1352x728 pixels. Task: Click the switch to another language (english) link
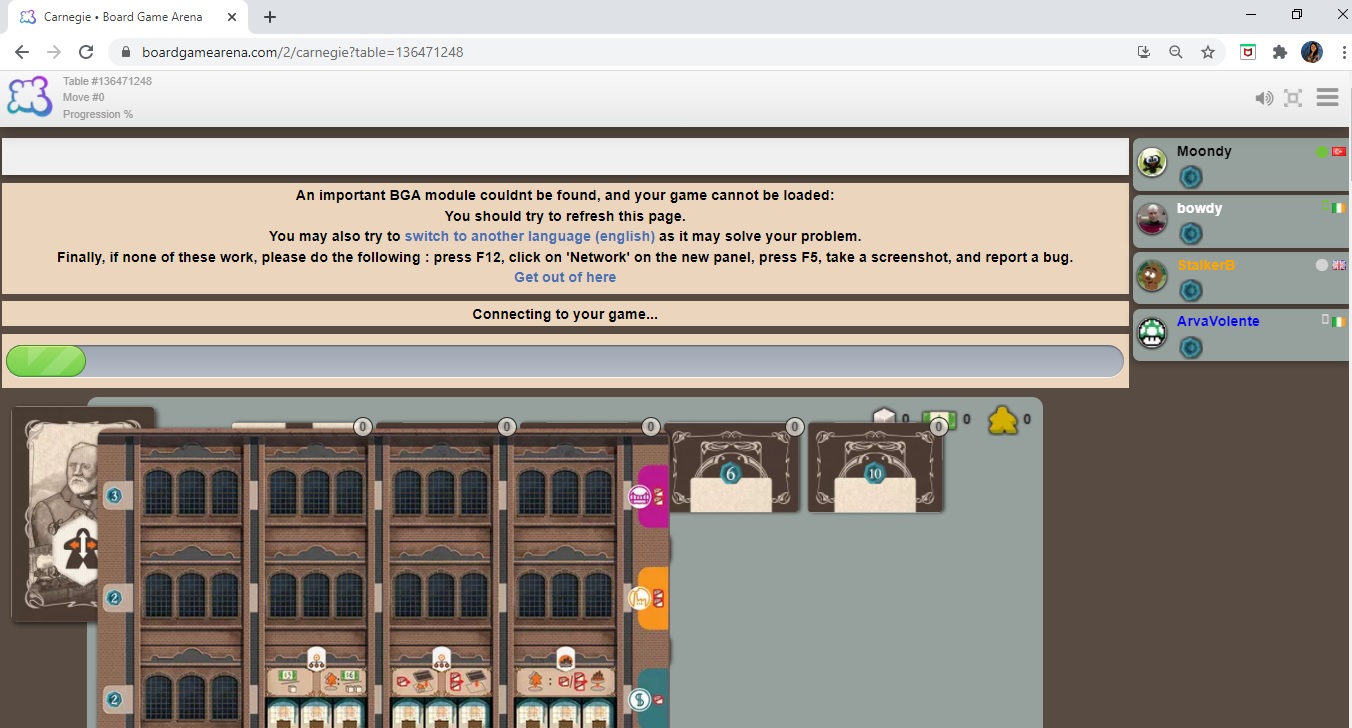pos(530,237)
